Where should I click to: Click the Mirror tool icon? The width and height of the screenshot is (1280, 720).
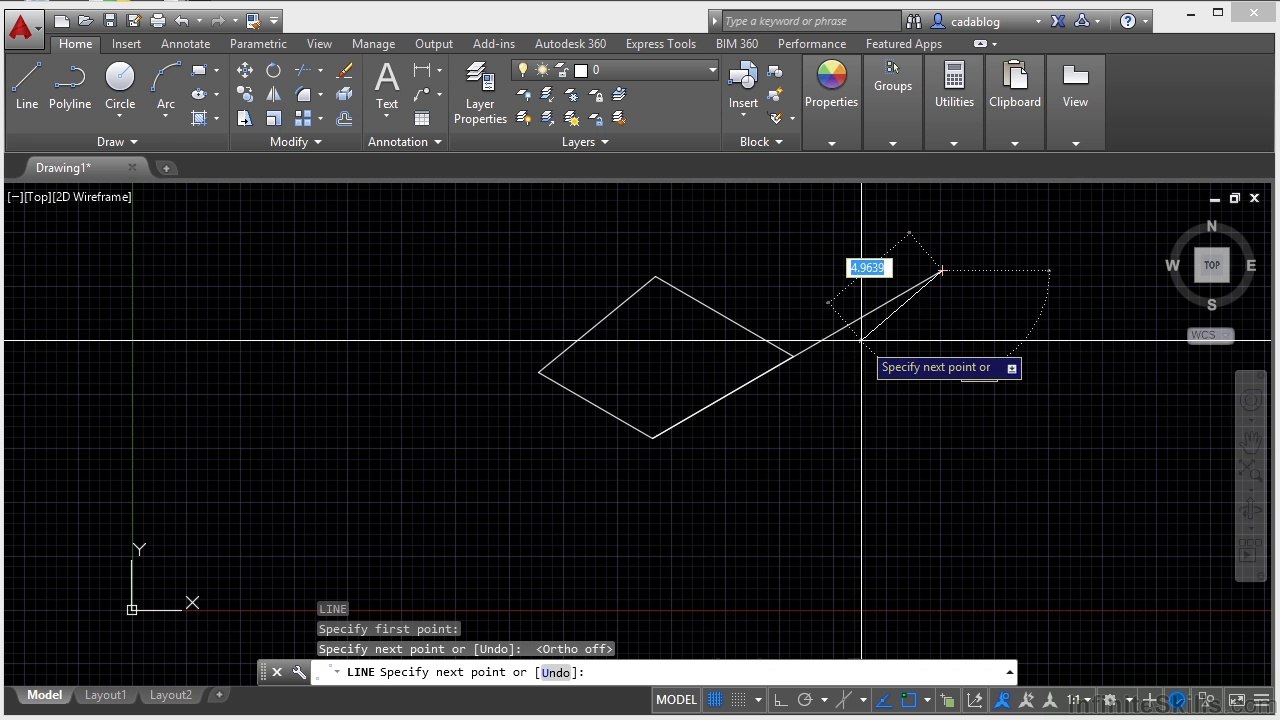(273, 94)
